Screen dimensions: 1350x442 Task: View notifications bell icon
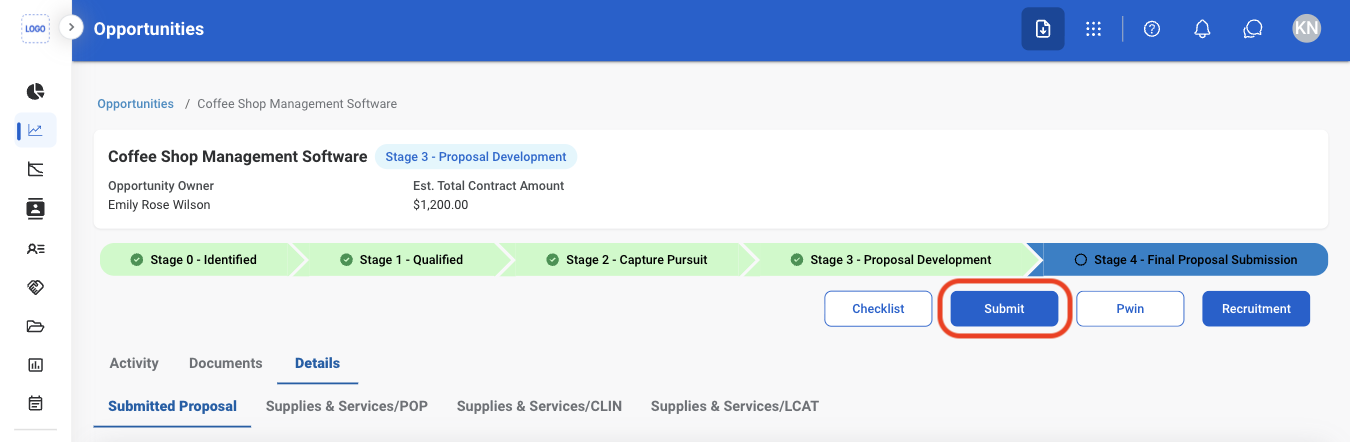tap(1203, 29)
